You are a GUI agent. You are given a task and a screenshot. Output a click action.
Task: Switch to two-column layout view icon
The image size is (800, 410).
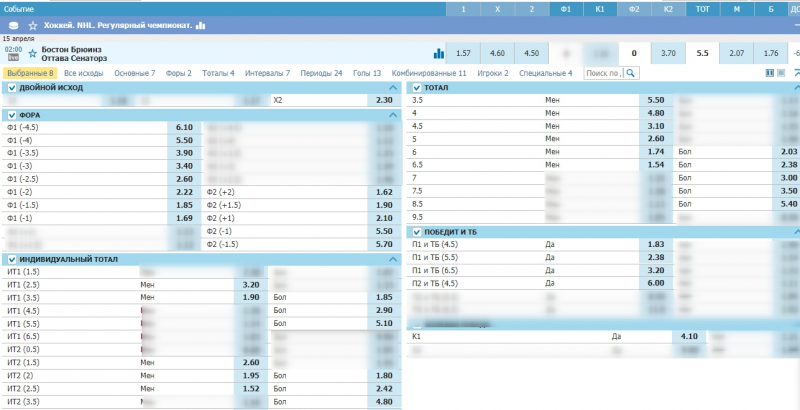tap(768, 73)
